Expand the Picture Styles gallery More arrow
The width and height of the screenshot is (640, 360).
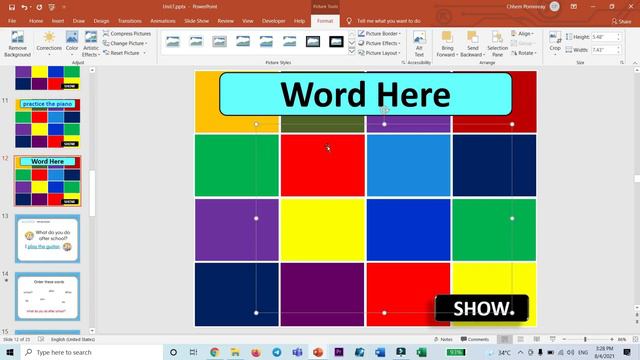[351, 51]
